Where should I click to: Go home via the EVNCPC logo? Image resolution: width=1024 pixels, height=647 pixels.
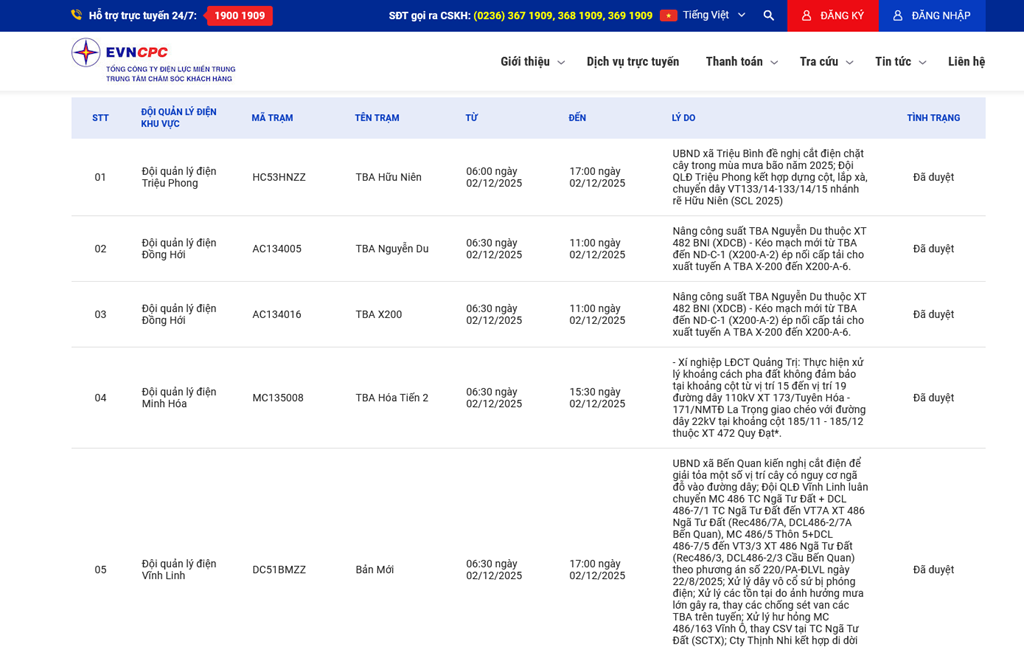click(152, 61)
